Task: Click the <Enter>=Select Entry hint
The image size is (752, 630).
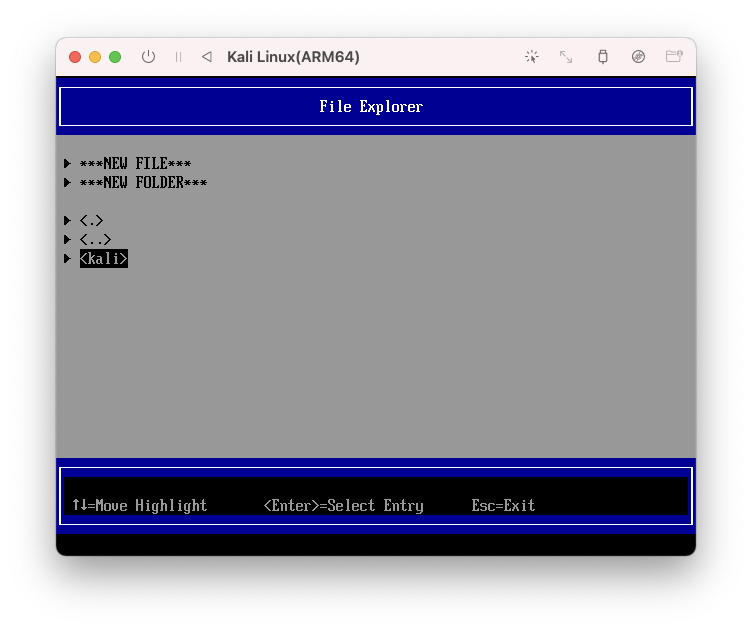Action: (343, 505)
